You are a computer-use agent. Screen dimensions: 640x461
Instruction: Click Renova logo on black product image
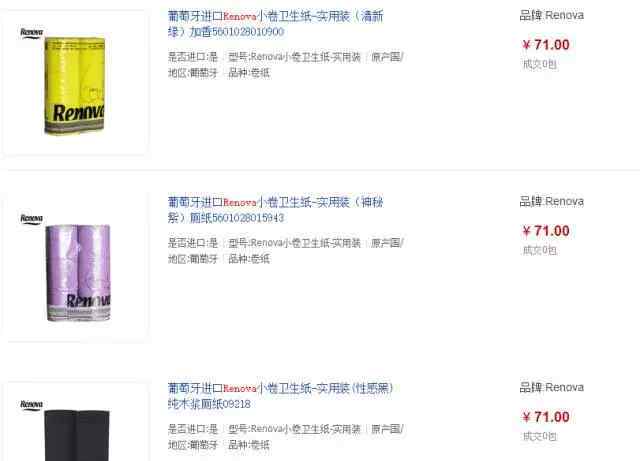(x=32, y=405)
